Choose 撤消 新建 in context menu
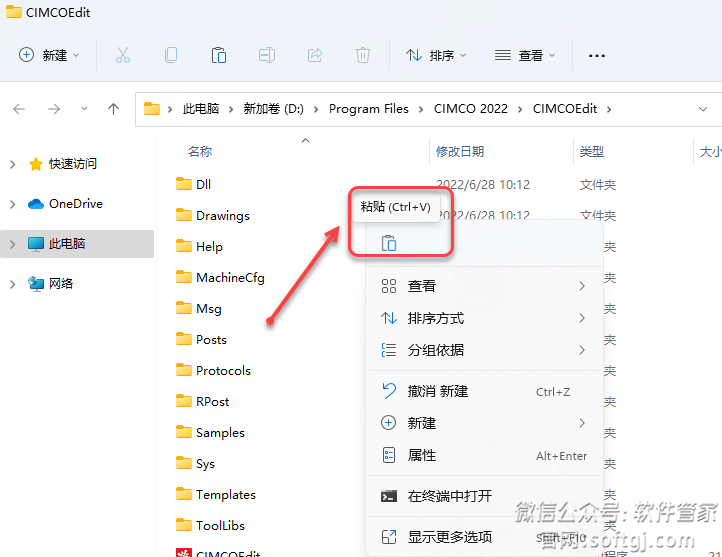 click(x=484, y=391)
